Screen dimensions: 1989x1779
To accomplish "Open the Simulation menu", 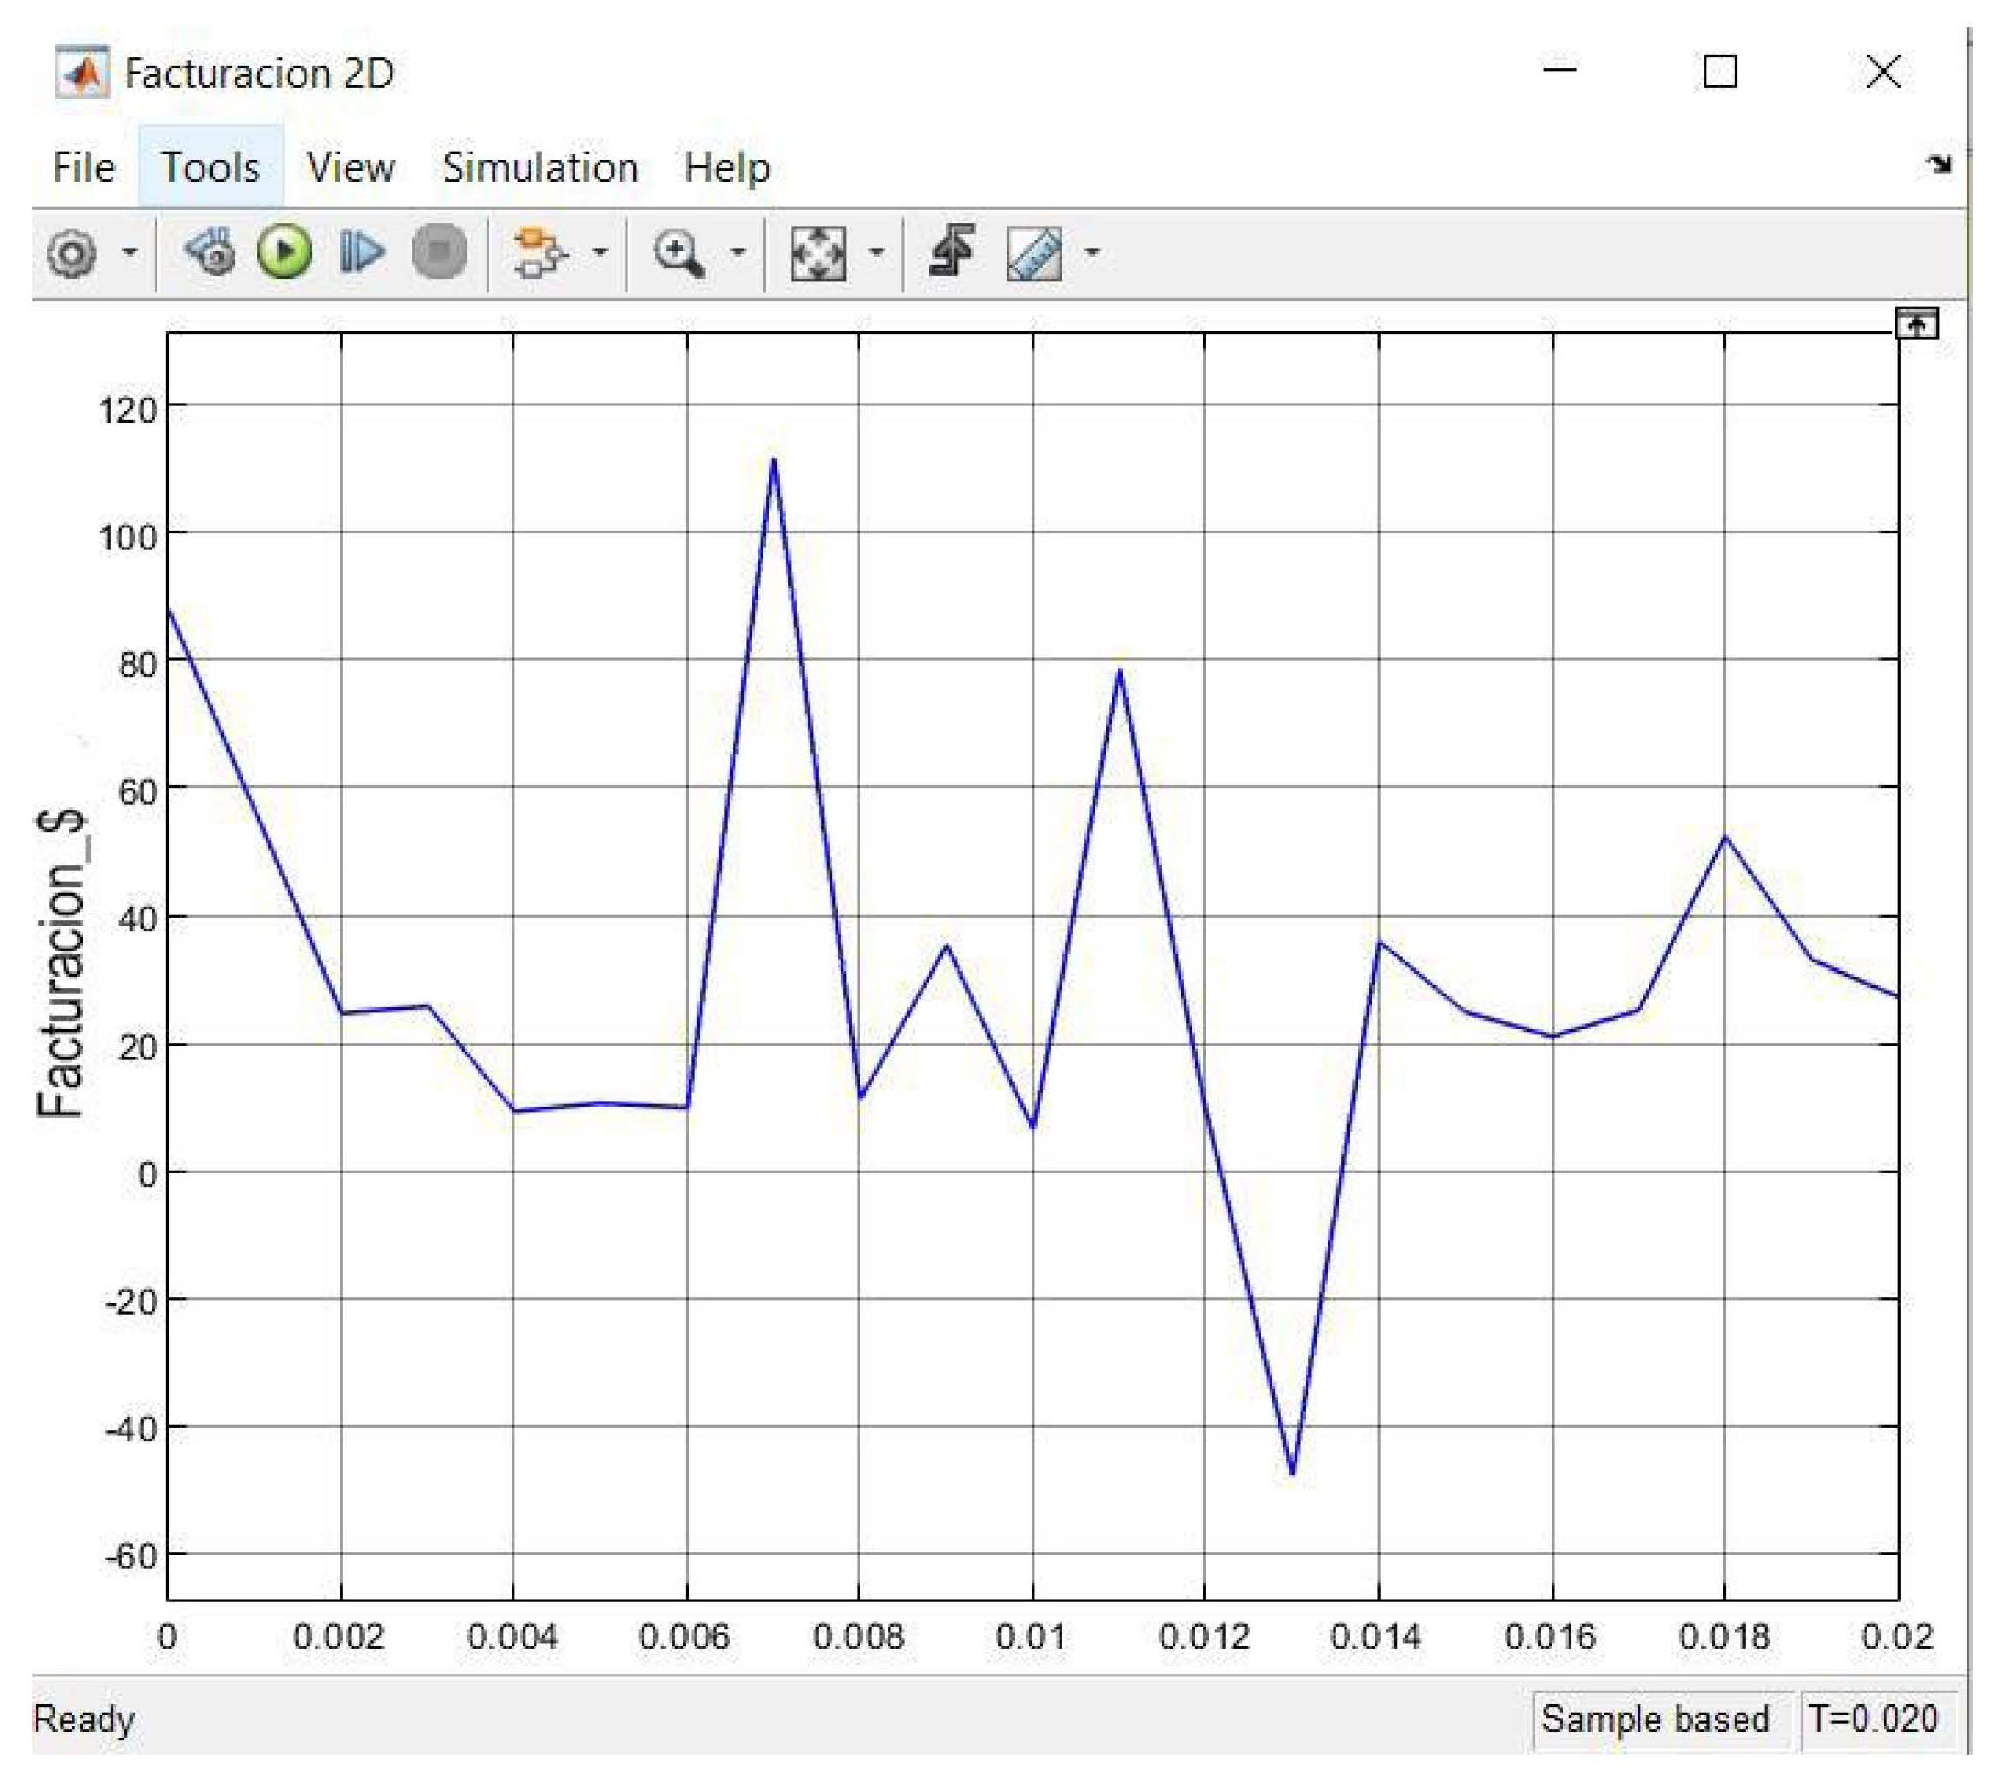I will pos(540,167).
